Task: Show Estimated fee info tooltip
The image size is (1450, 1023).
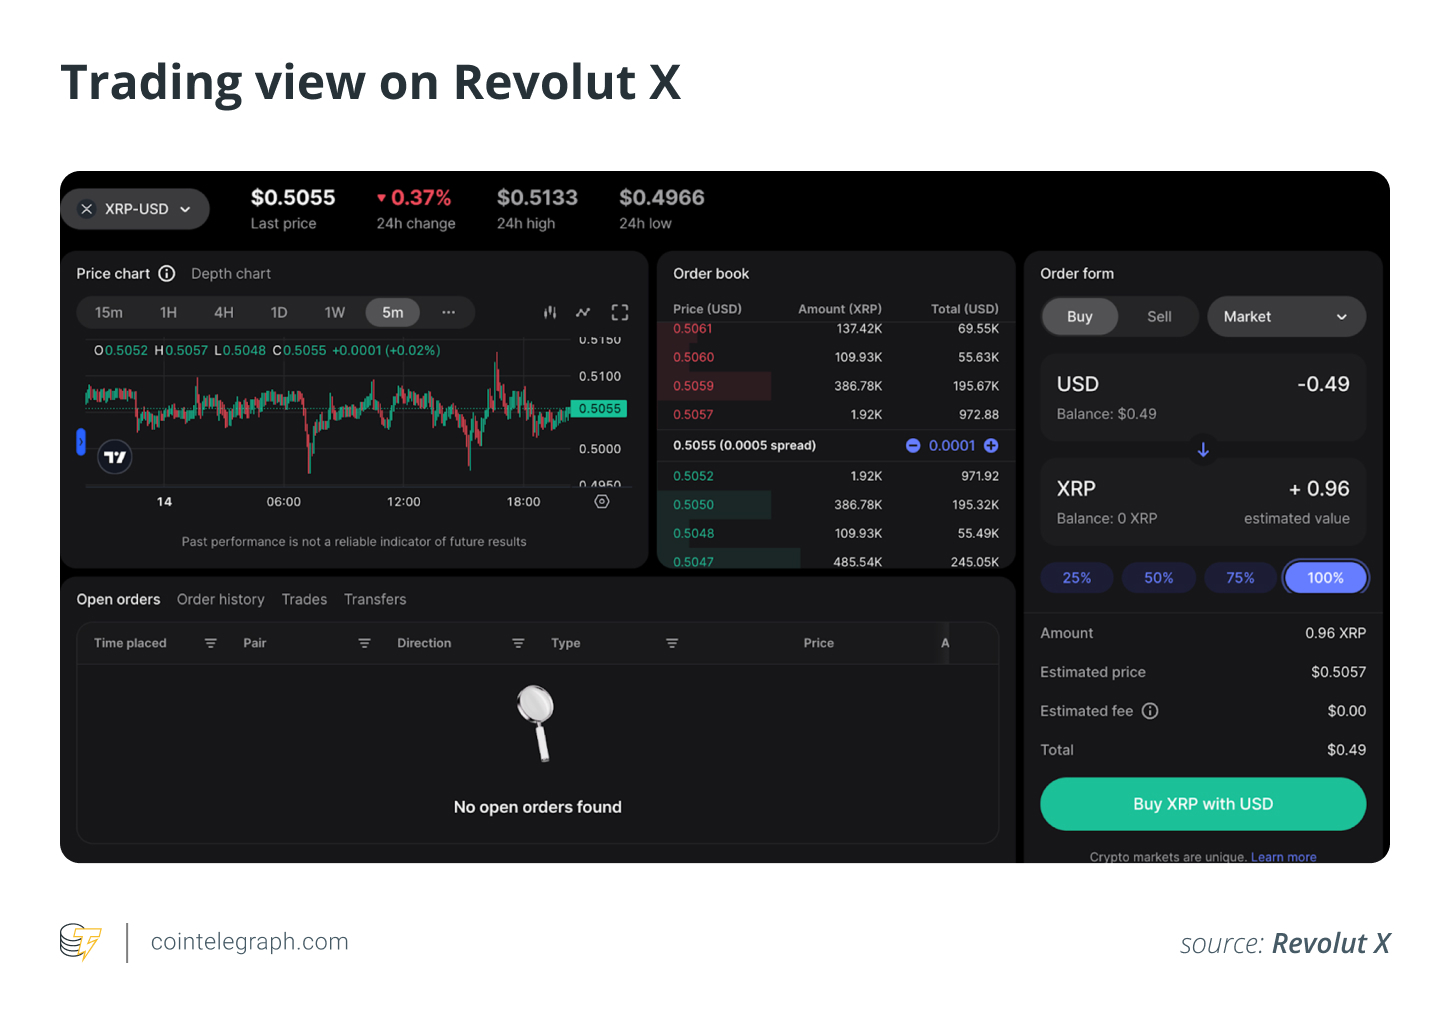Action: tap(1150, 711)
